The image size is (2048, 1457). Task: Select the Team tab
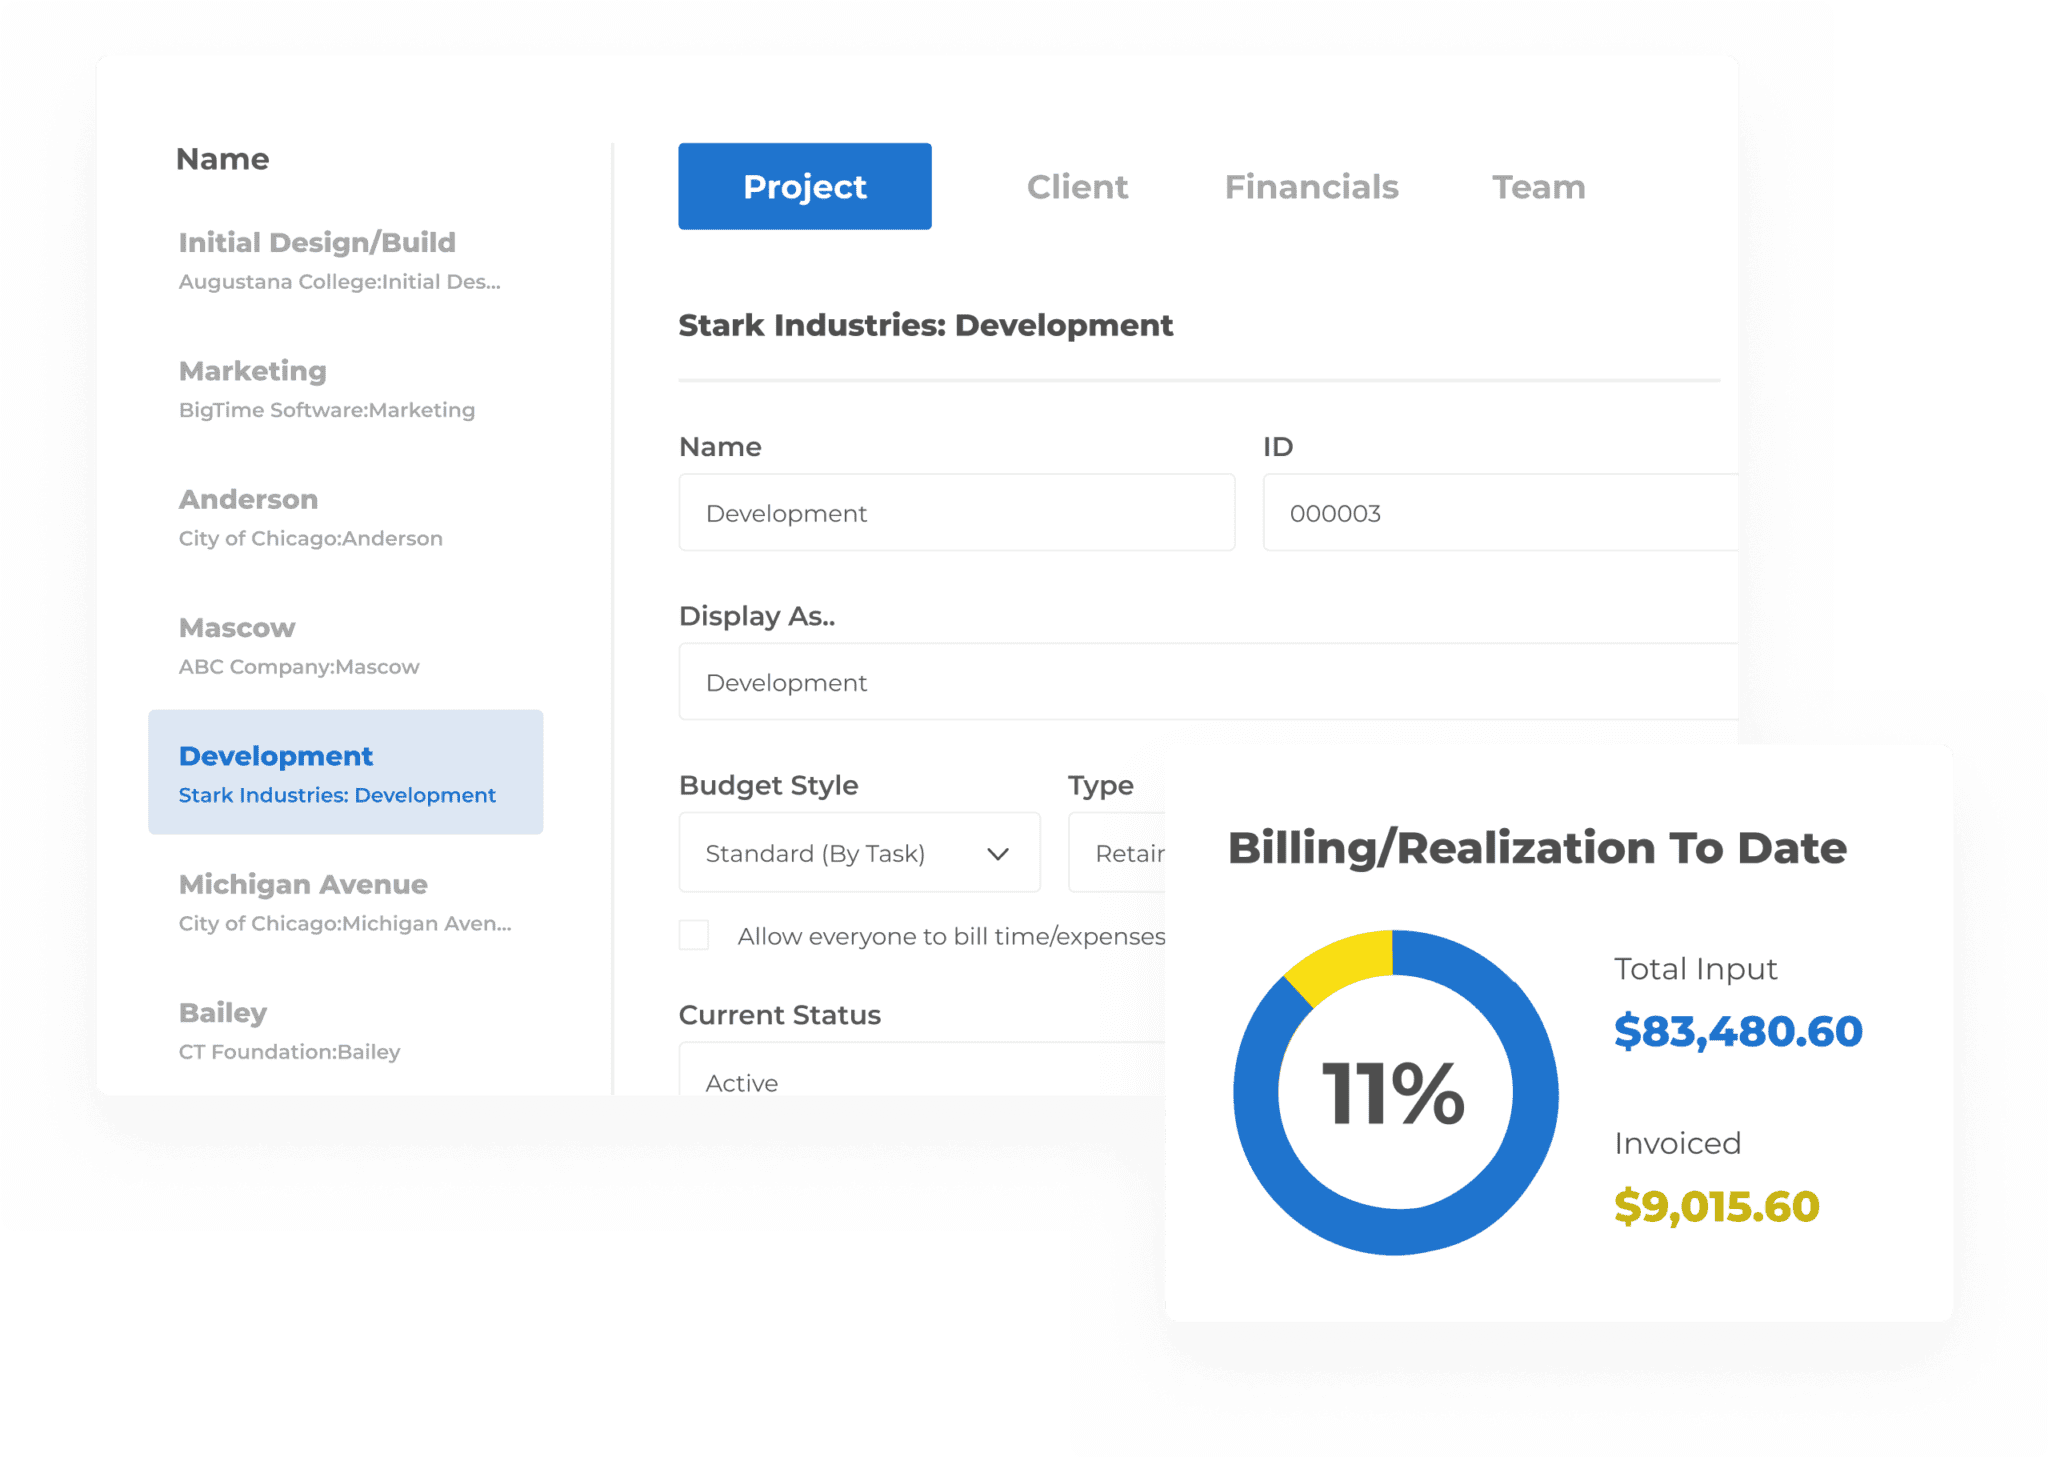click(x=1538, y=186)
